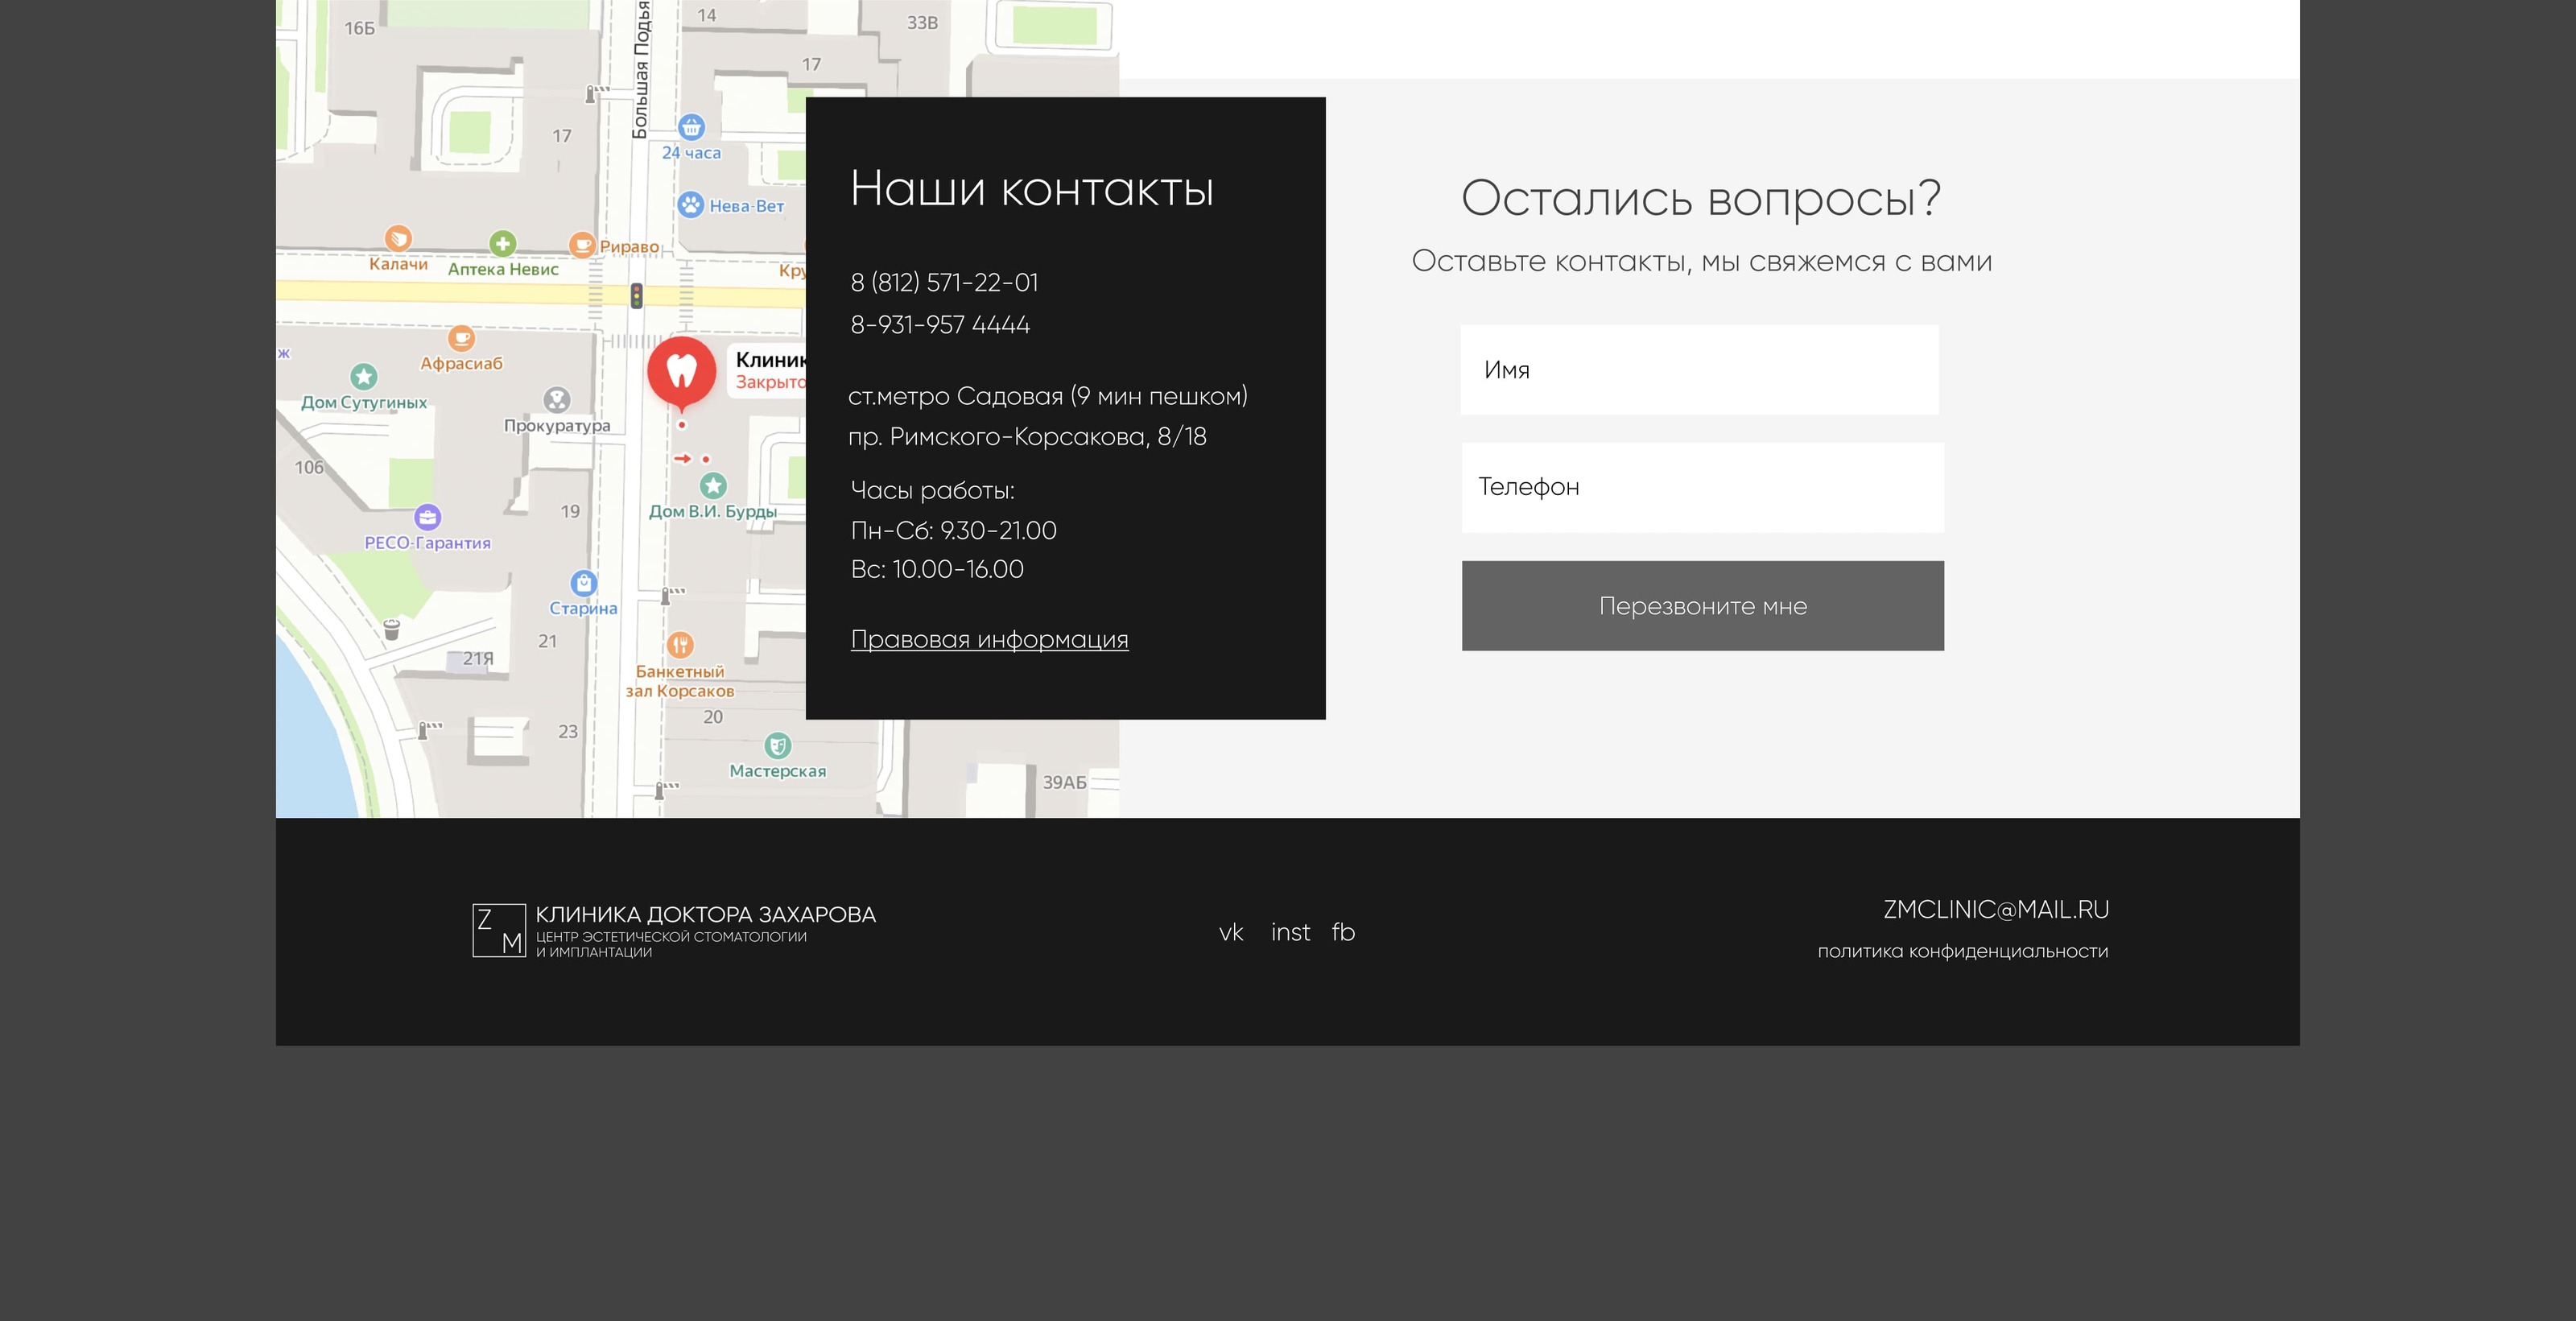Click the Старина shop icon on map

pos(583,583)
